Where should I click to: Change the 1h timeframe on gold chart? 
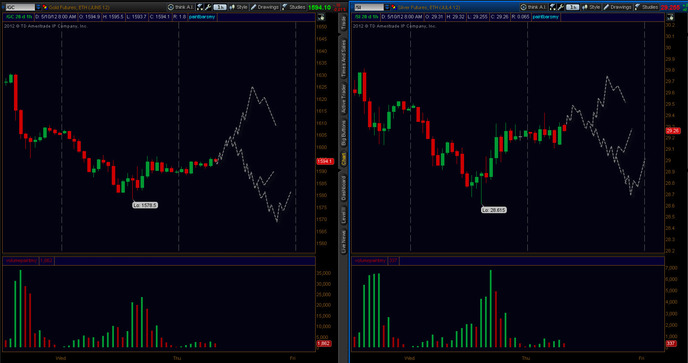pos(219,7)
